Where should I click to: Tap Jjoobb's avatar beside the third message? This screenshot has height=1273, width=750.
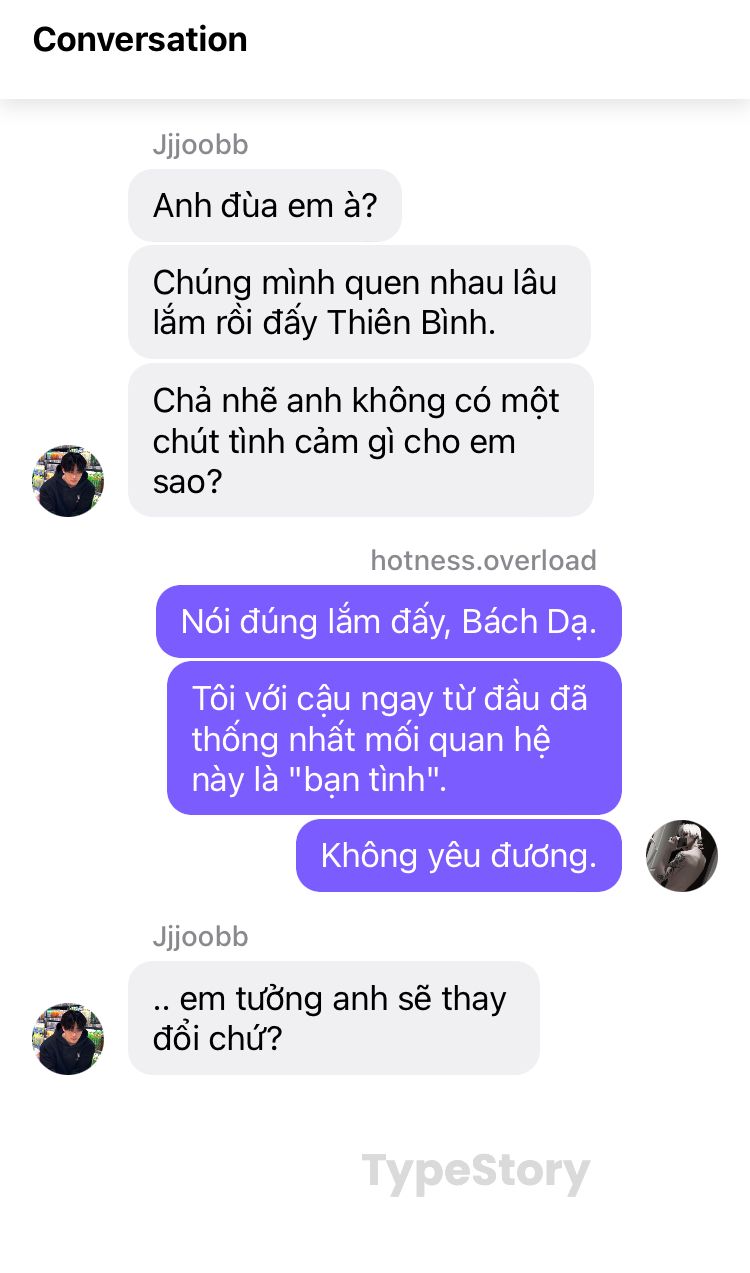coord(68,481)
